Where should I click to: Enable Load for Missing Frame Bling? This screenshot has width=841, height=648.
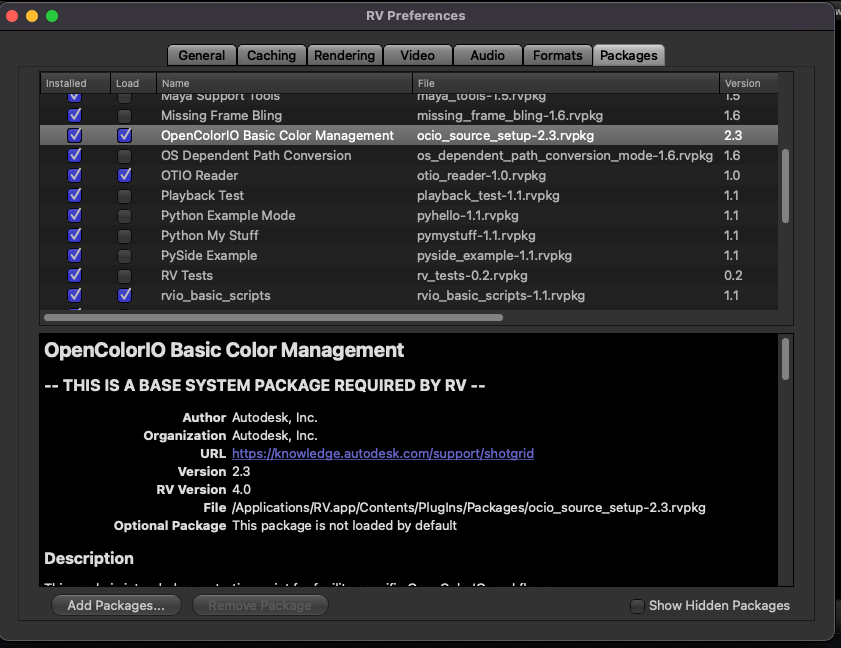click(124, 116)
